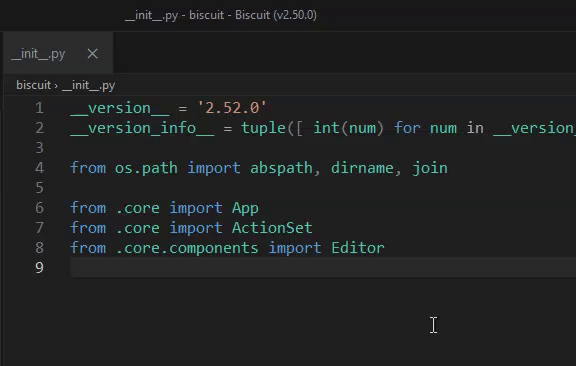
Task: Click ActionSet on line 7
Action: [x=272, y=228]
